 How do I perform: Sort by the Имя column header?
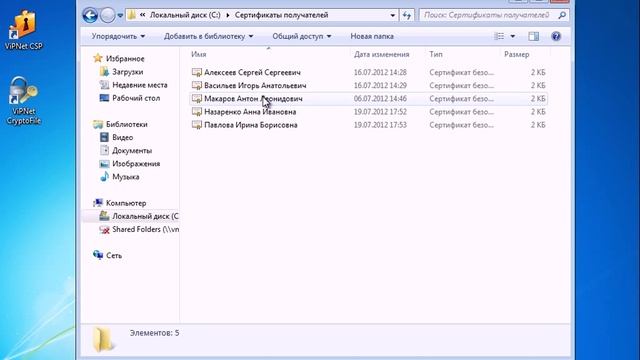tap(199, 54)
